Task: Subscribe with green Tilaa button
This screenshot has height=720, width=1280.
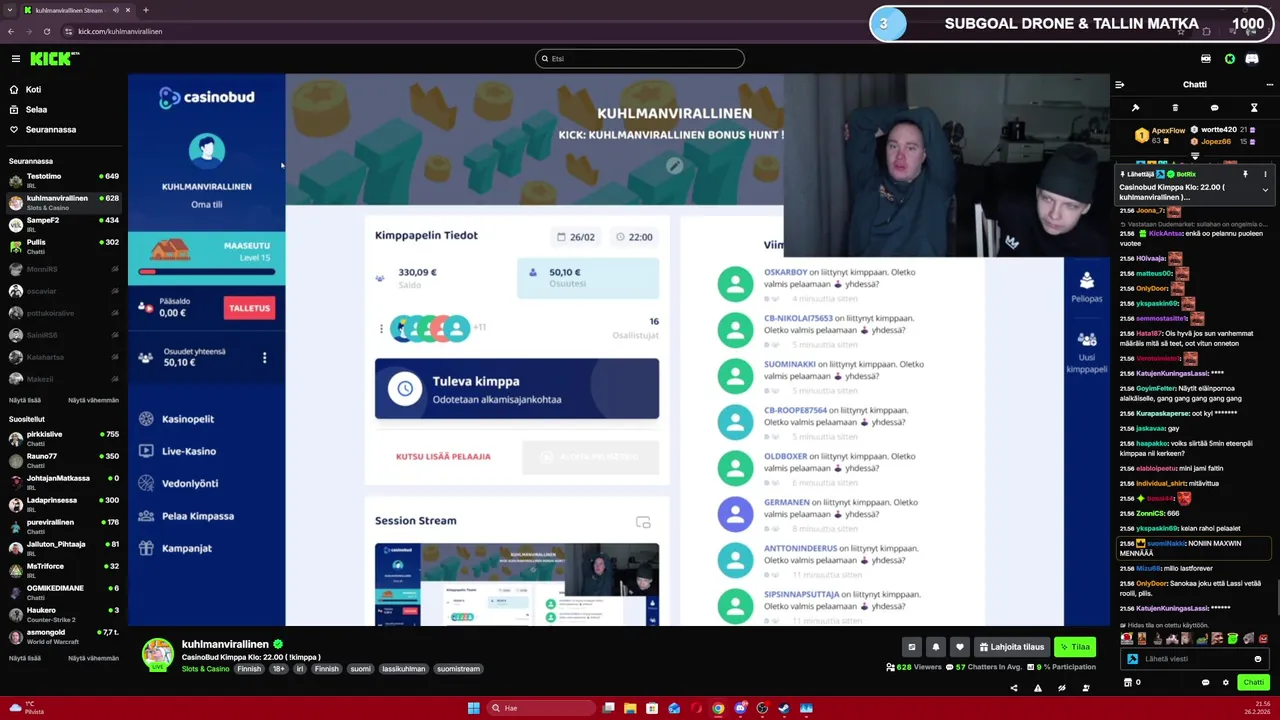Action: 1076,647
